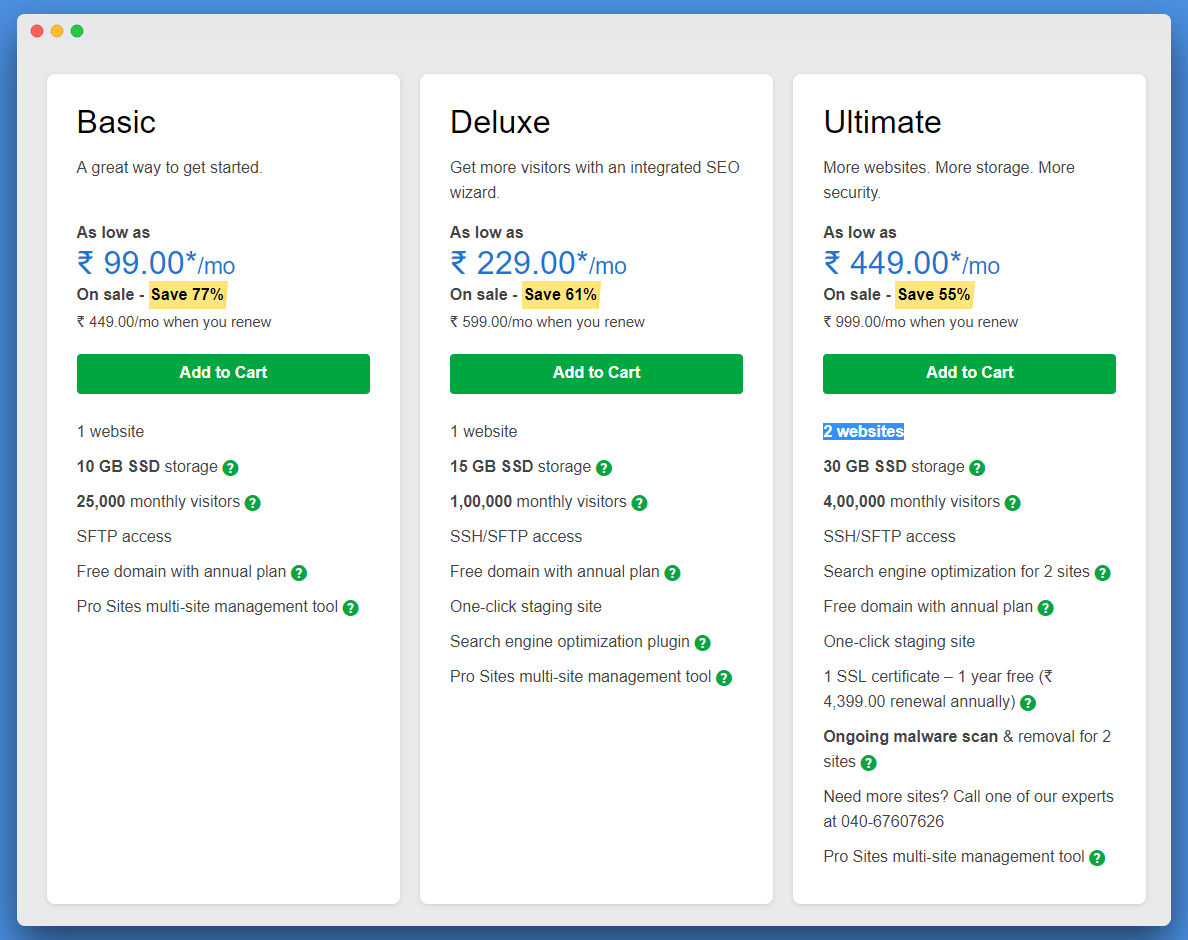The width and height of the screenshot is (1188, 940).
Task: Click help beside Deluxe's free domain offer
Action: [672, 572]
